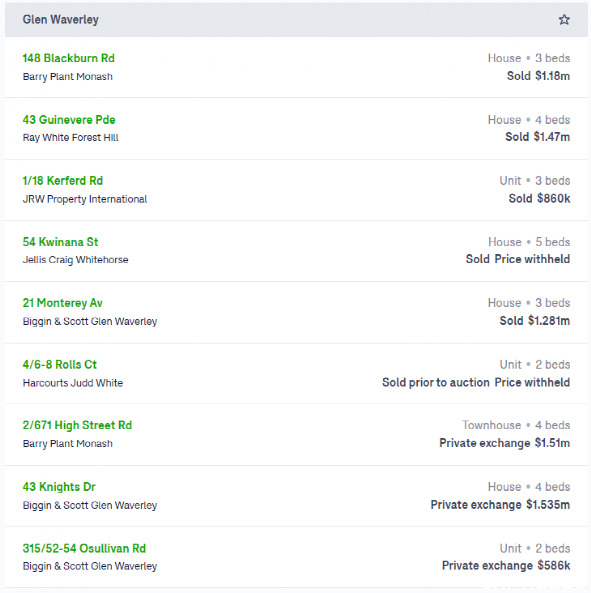The width and height of the screenshot is (591, 593).
Task: Click the Private exchange $1.51m result
Action: (x=504, y=443)
